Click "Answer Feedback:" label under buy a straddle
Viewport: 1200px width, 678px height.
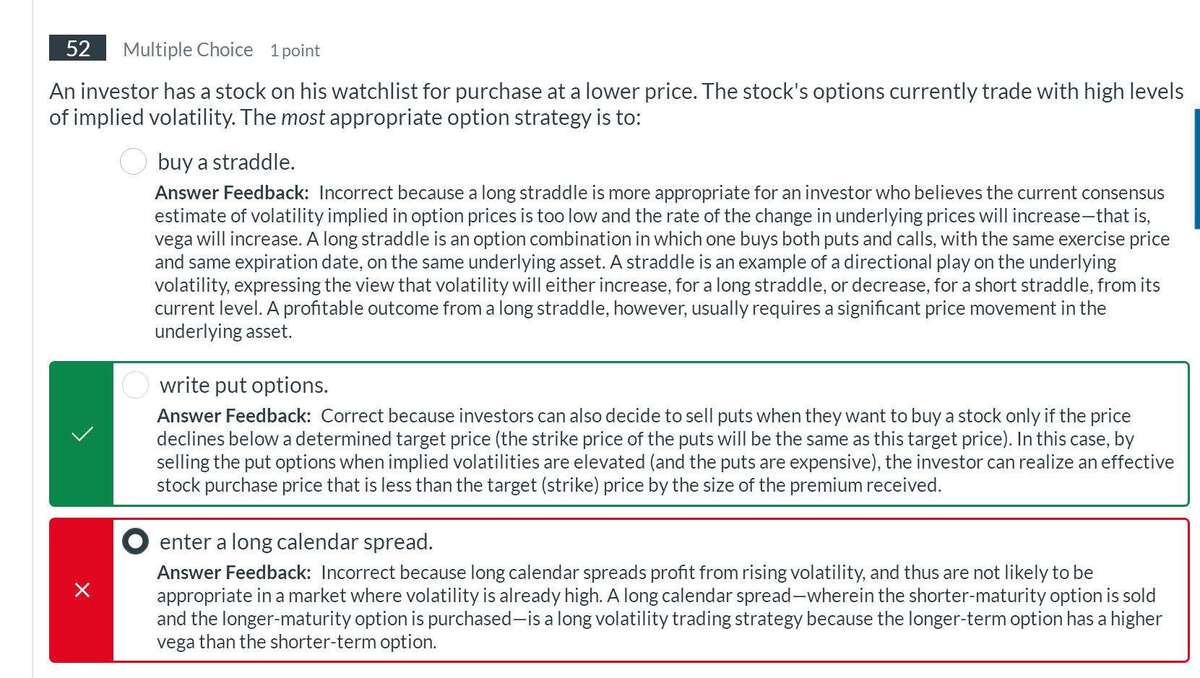[x=232, y=191]
